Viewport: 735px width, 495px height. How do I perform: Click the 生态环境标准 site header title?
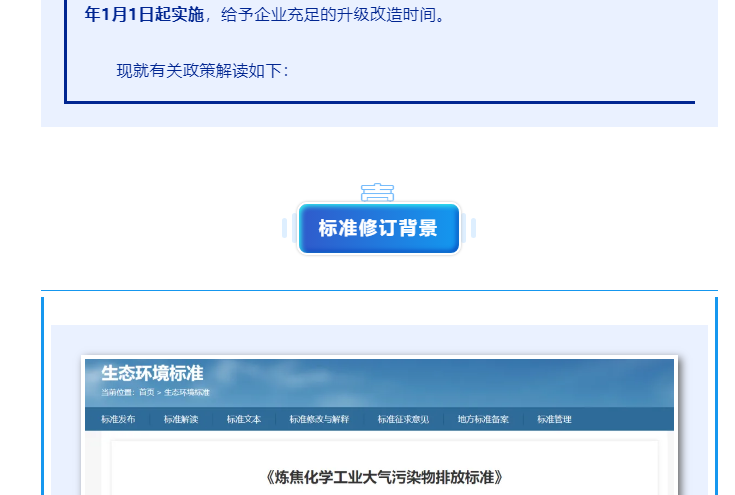[x=152, y=373]
